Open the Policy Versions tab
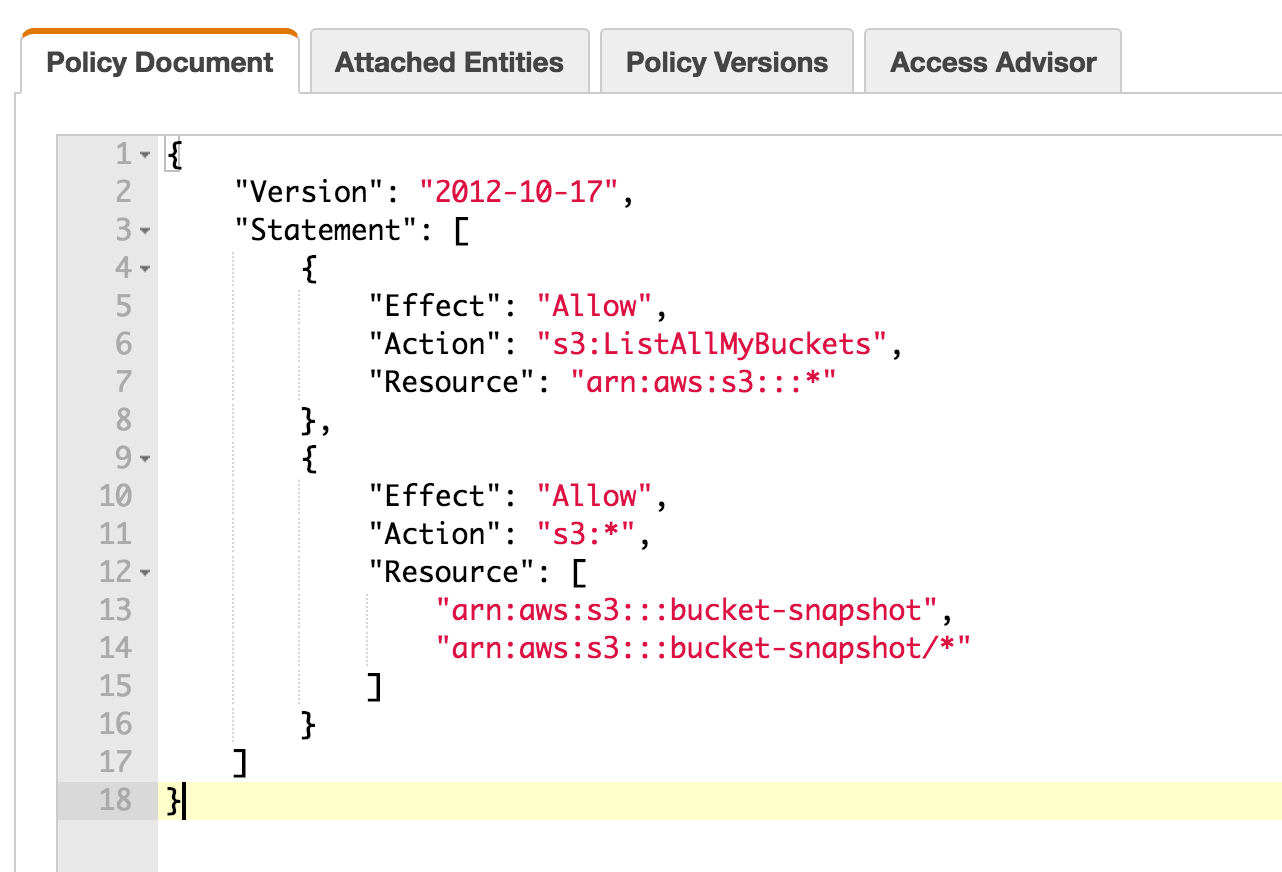The width and height of the screenshot is (1282, 872). click(726, 61)
